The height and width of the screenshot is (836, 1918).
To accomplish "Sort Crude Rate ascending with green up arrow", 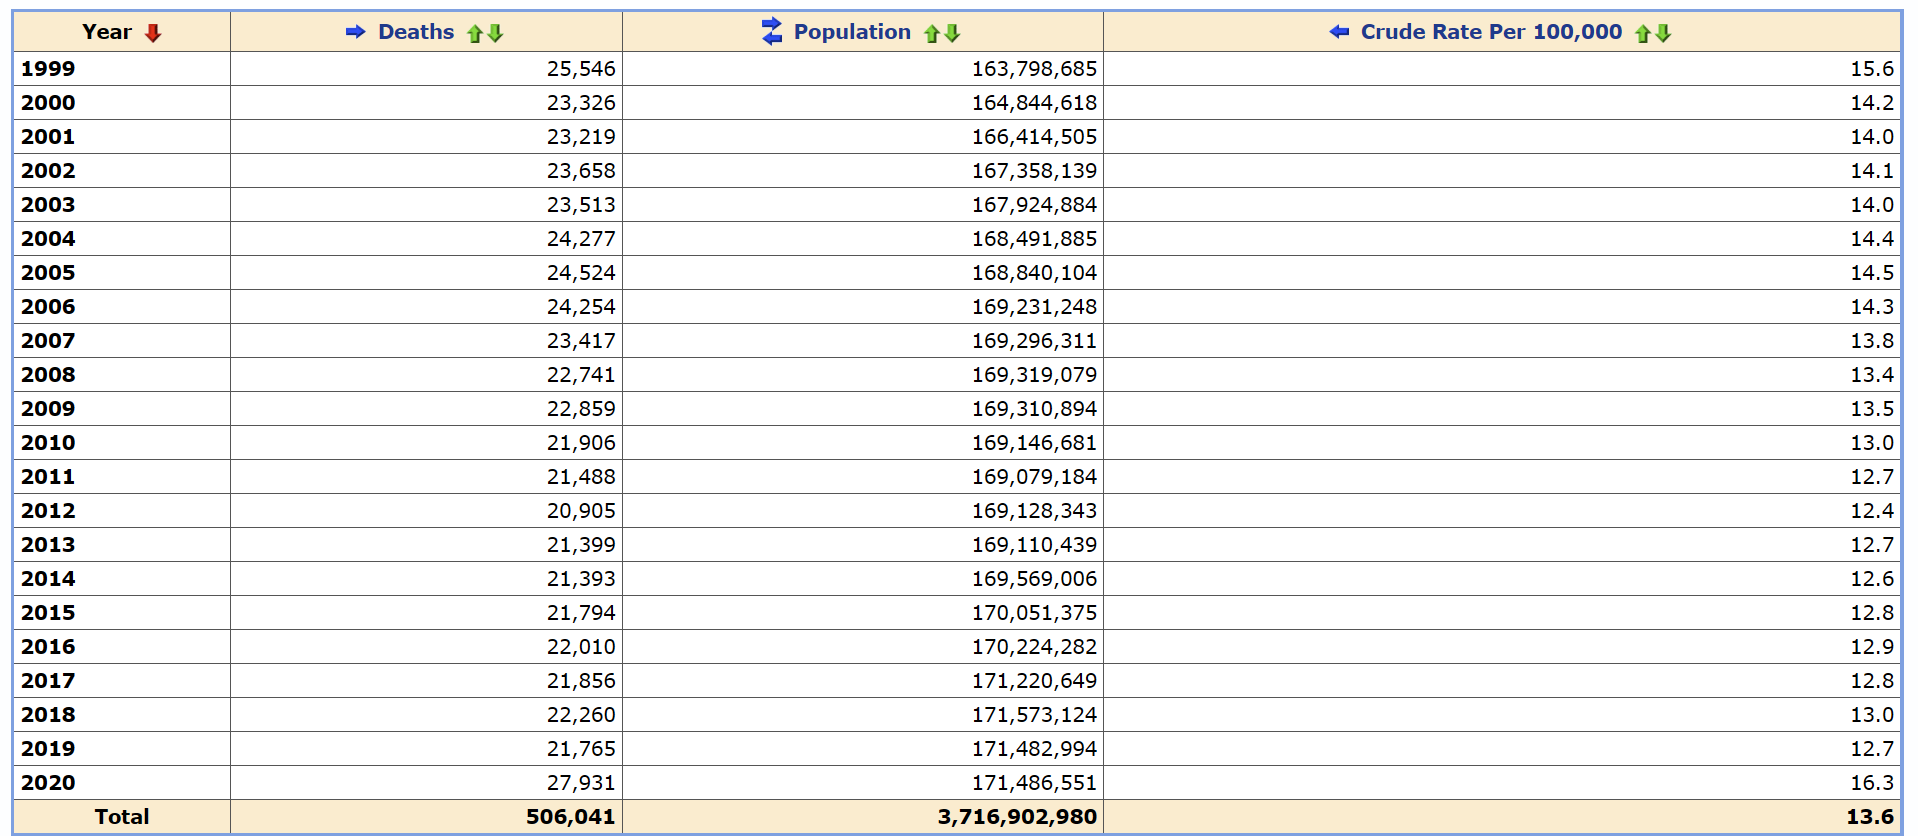I will pos(1643,33).
